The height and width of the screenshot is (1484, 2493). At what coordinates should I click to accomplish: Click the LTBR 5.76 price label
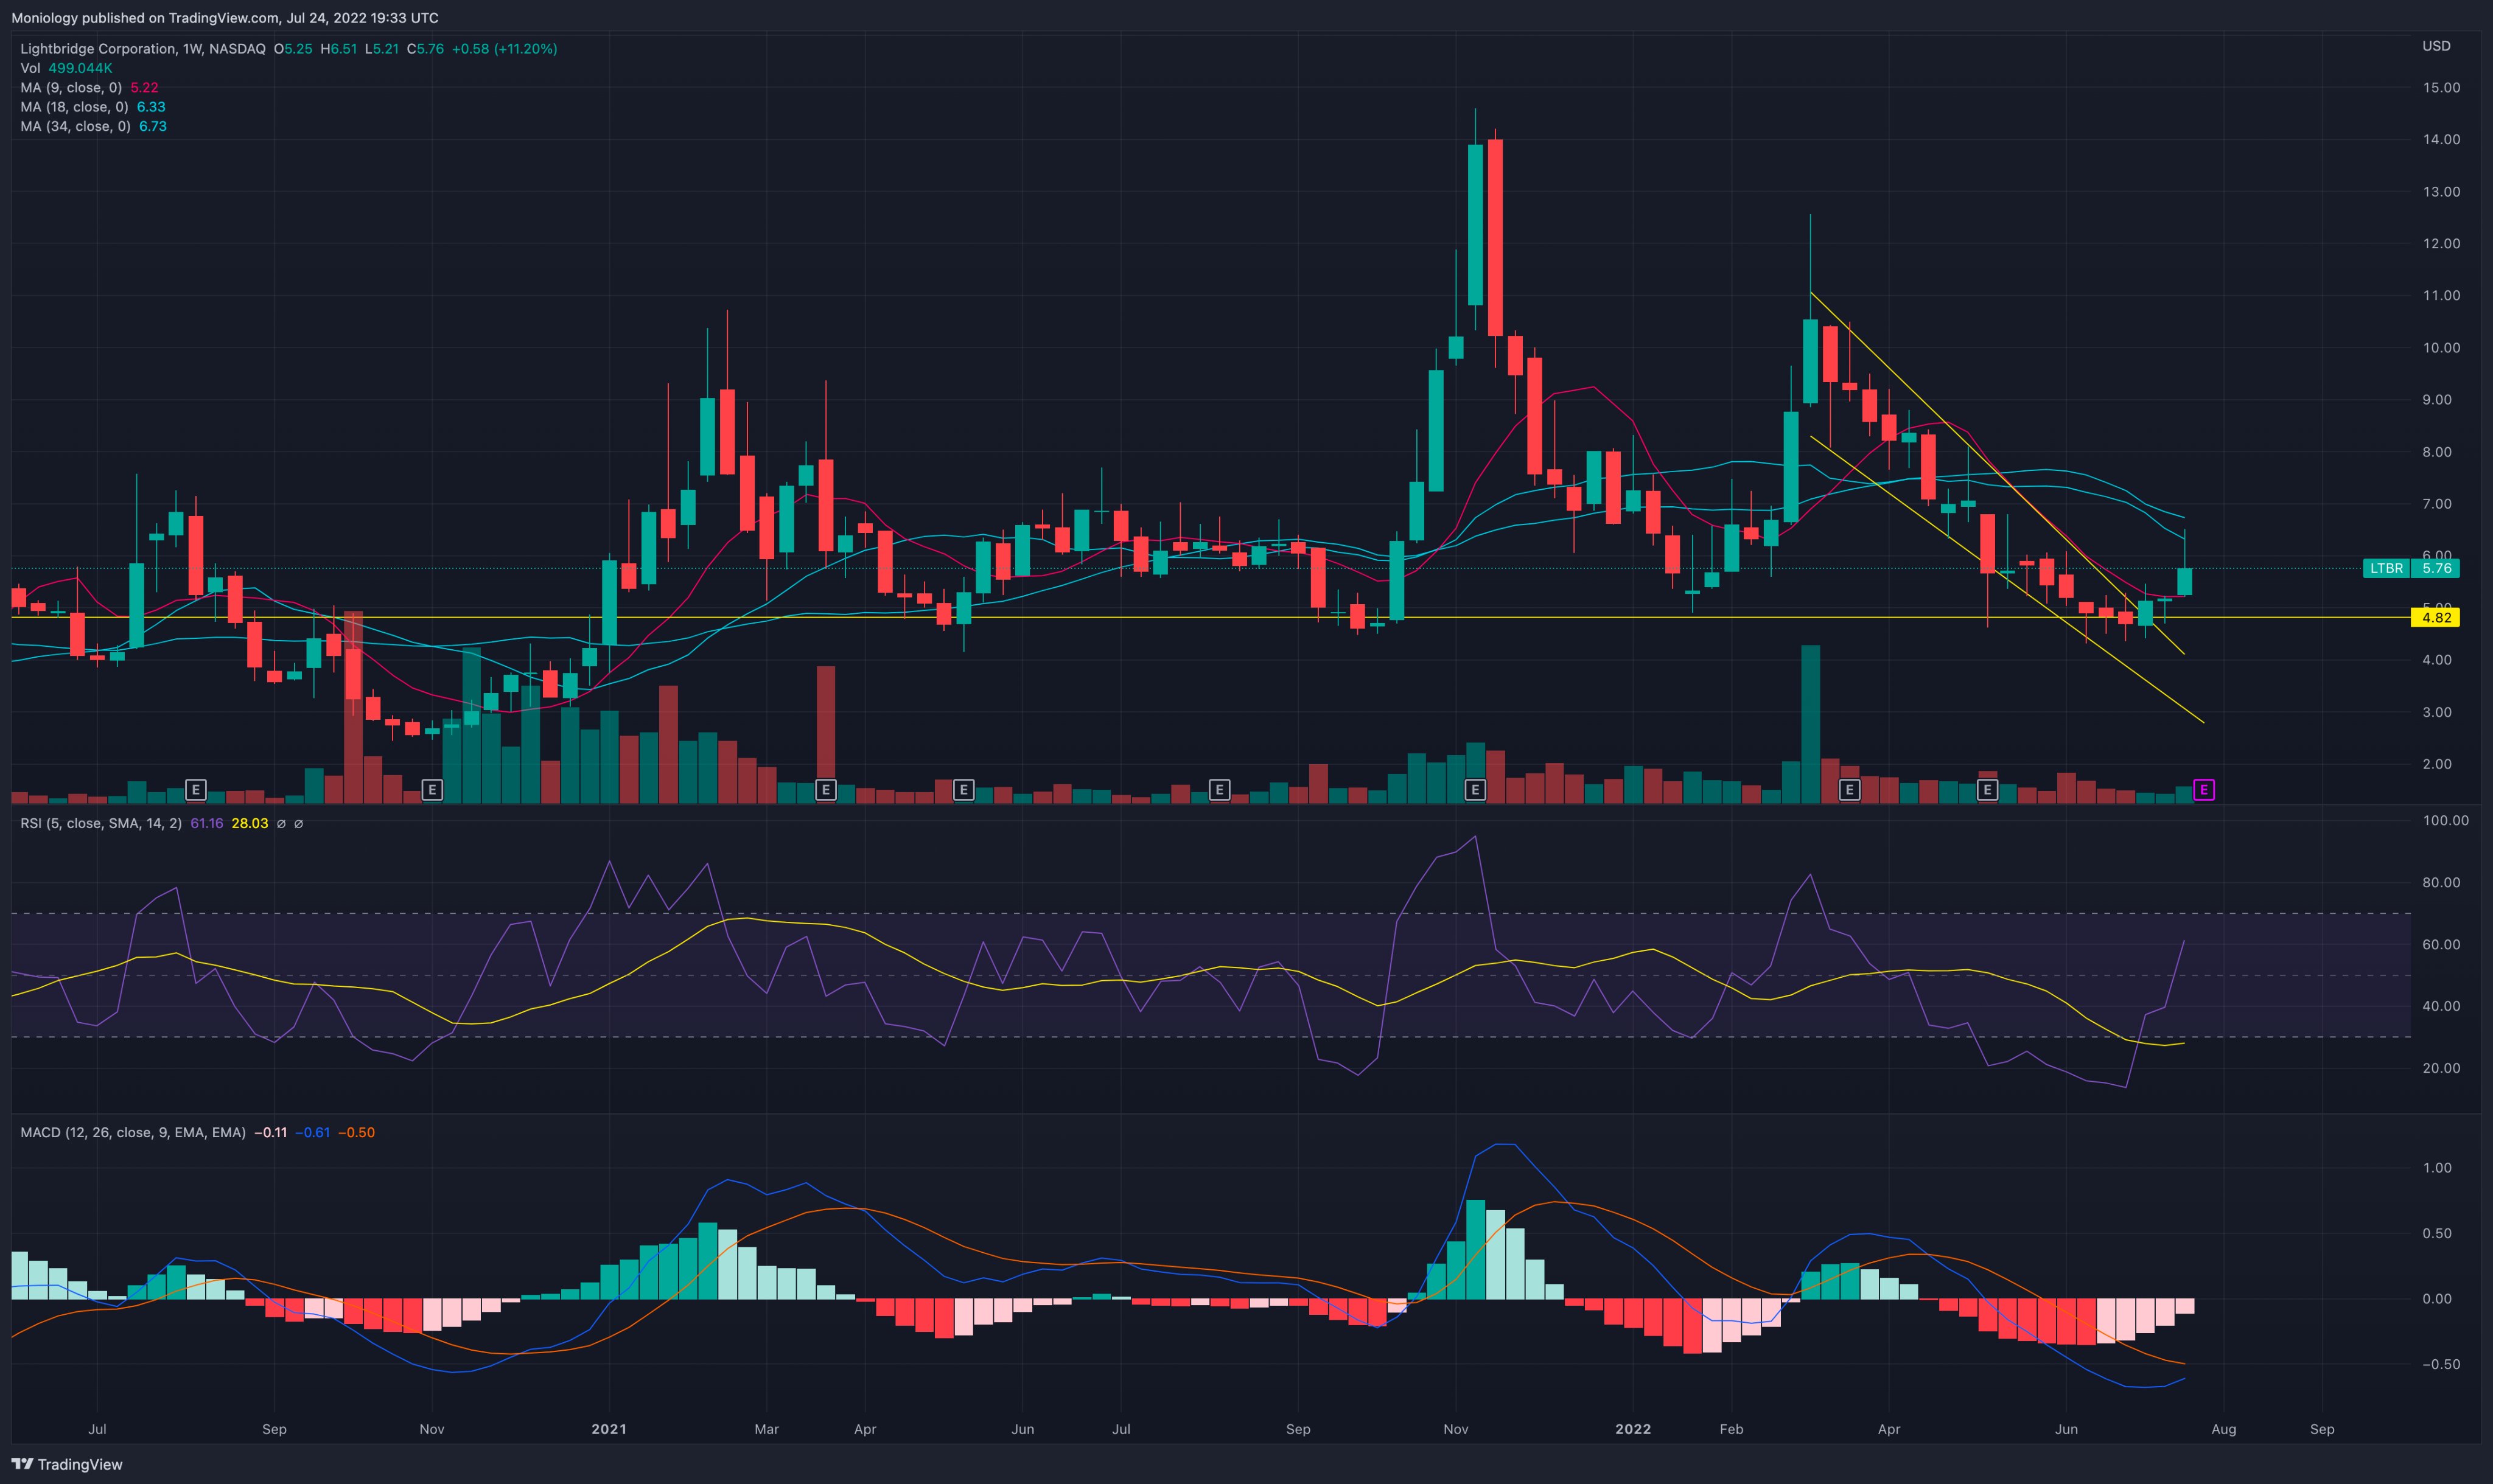pos(2410,568)
